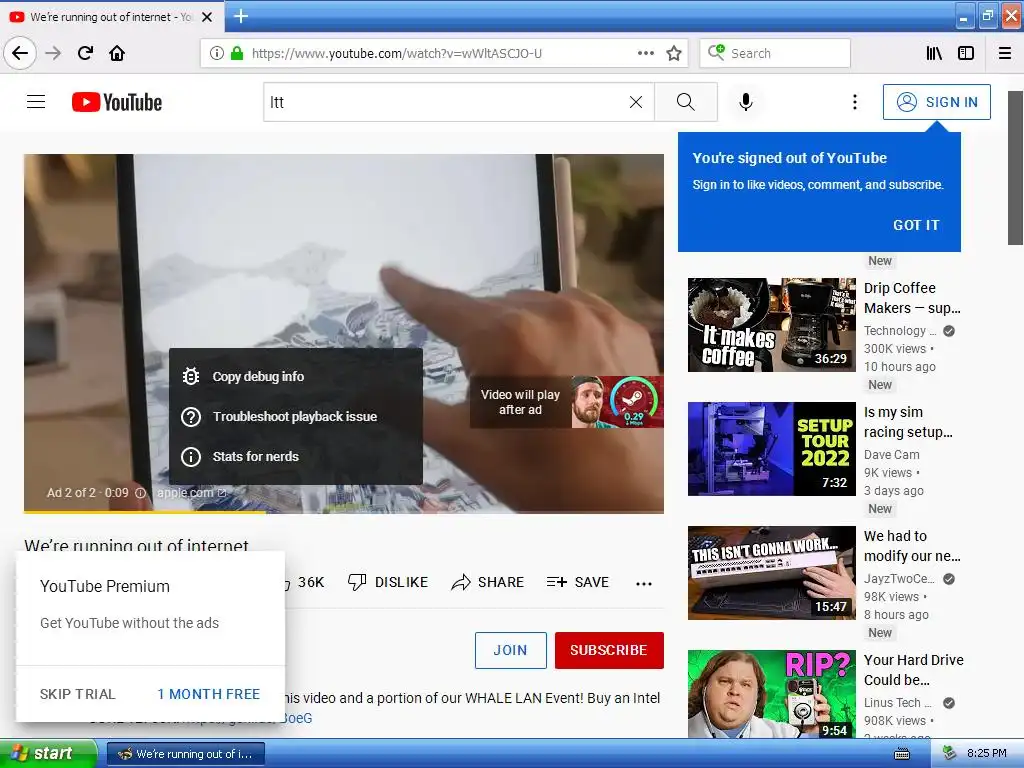1024x768 pixels.
Task: Select Copy debug info menu entry
Action: click(x=296, y=376)
